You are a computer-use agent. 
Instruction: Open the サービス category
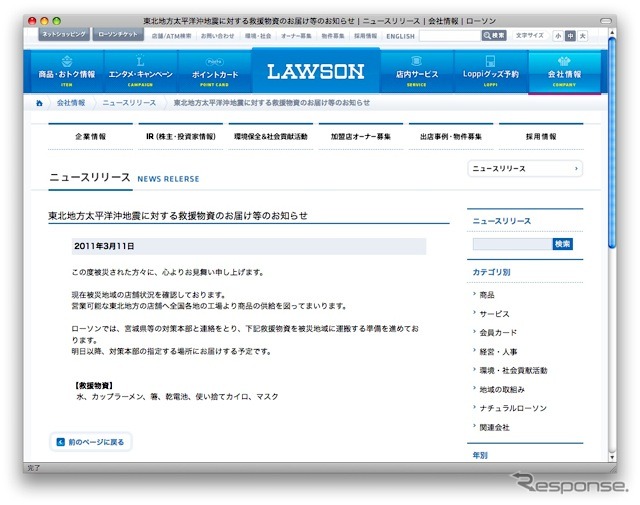point(494,314)
